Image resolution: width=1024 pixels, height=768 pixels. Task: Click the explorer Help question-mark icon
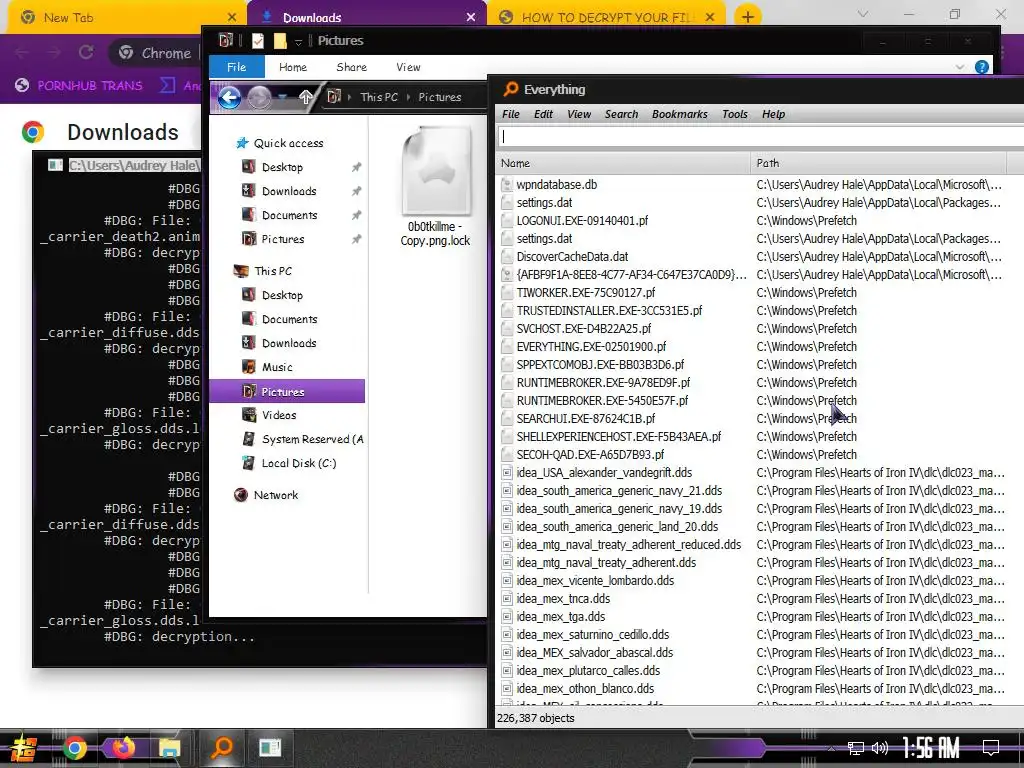(981, 67)
